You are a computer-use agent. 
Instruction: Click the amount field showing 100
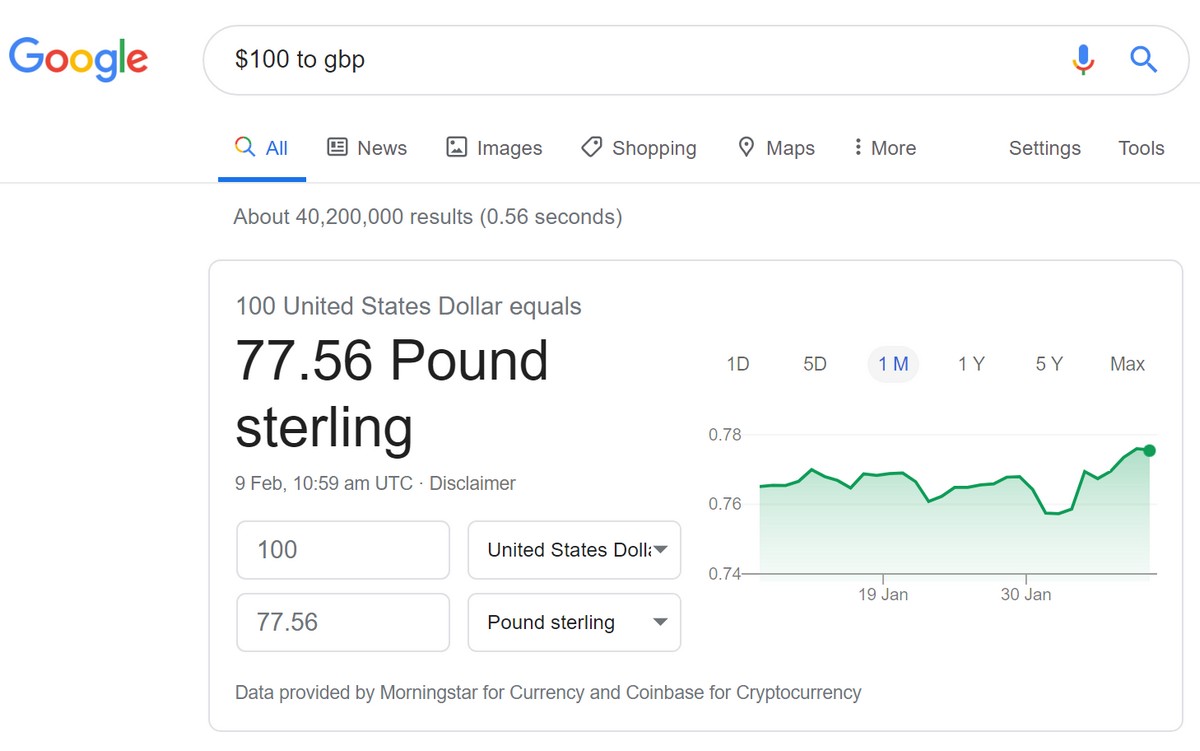(343, 550)
